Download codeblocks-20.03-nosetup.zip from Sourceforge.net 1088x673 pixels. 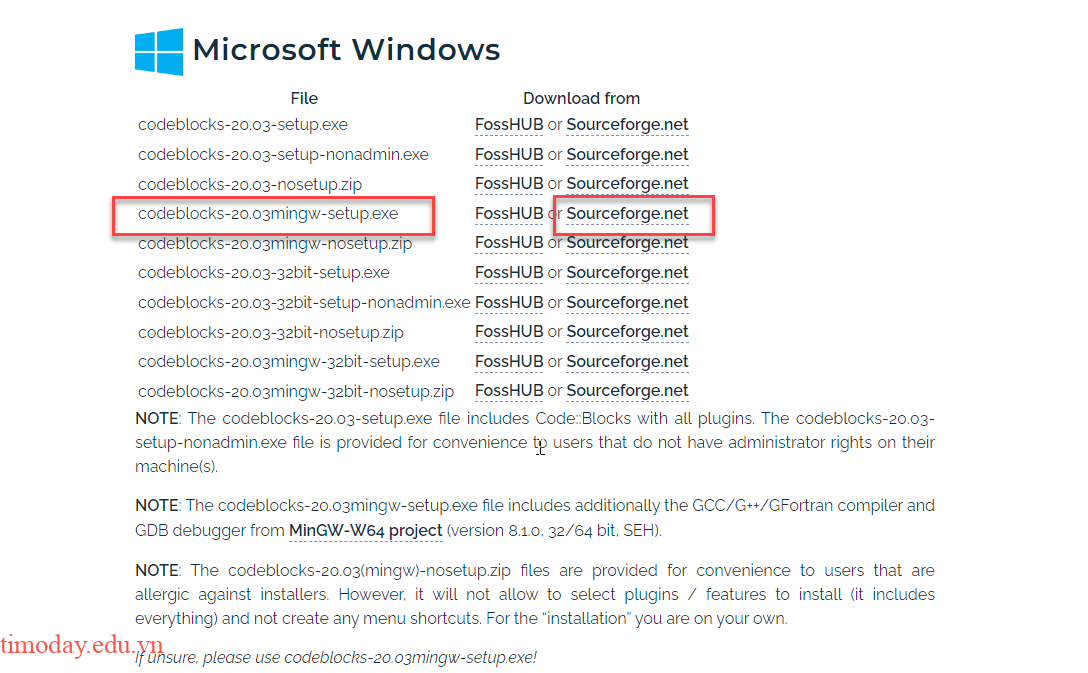(x=627, y=184)
